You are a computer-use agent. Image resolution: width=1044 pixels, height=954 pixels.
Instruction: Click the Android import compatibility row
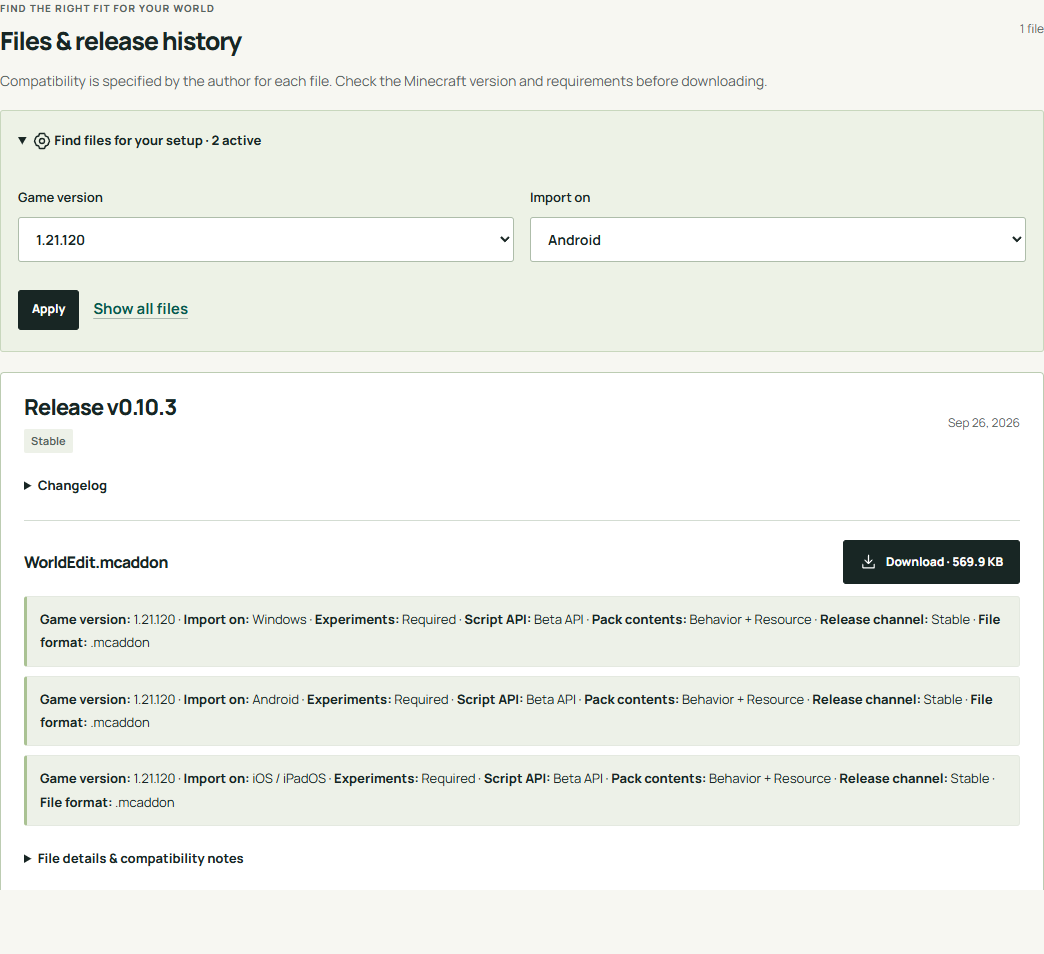[522, 711]
